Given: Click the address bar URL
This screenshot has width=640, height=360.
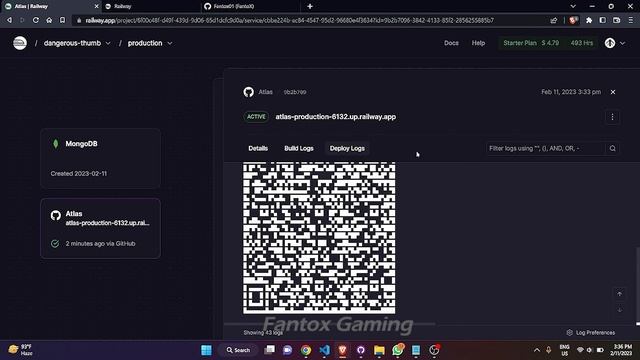Looking at the screenshot, I should (x=289, y=20).
